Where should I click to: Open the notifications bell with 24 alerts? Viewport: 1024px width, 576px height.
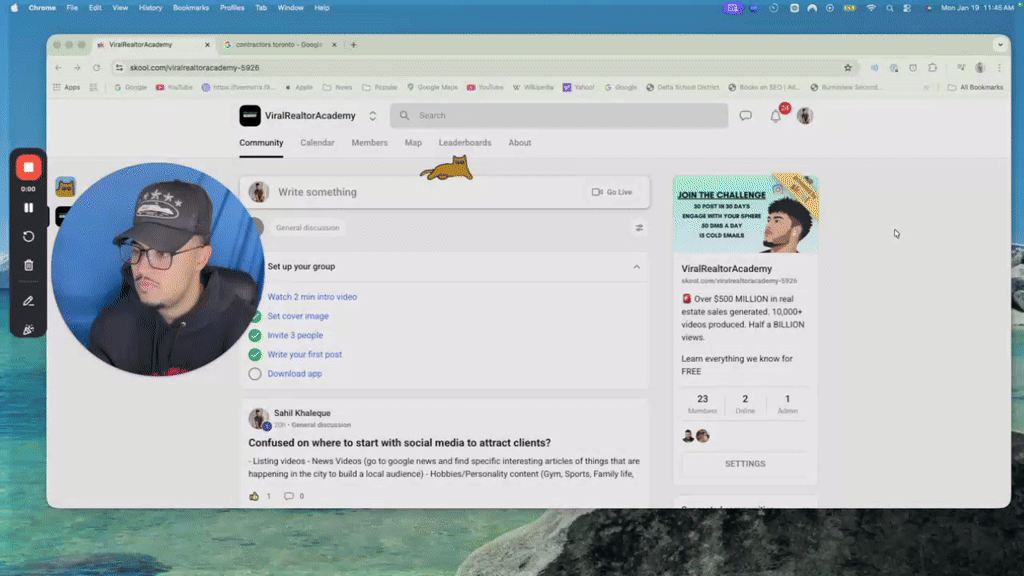[775, 116]
